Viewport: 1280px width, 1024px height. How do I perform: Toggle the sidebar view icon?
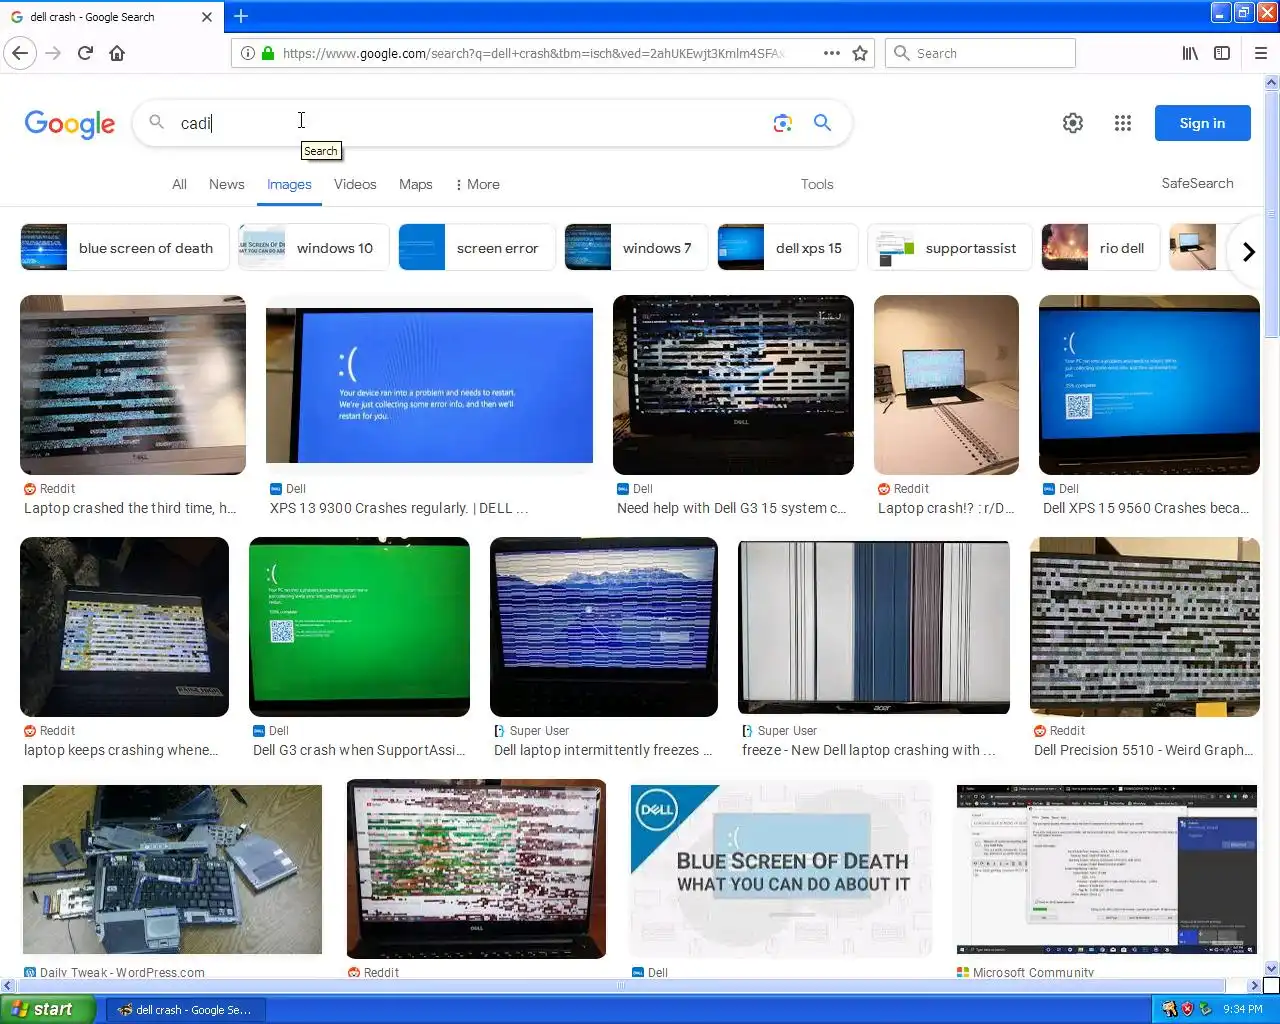point(1222,53)
